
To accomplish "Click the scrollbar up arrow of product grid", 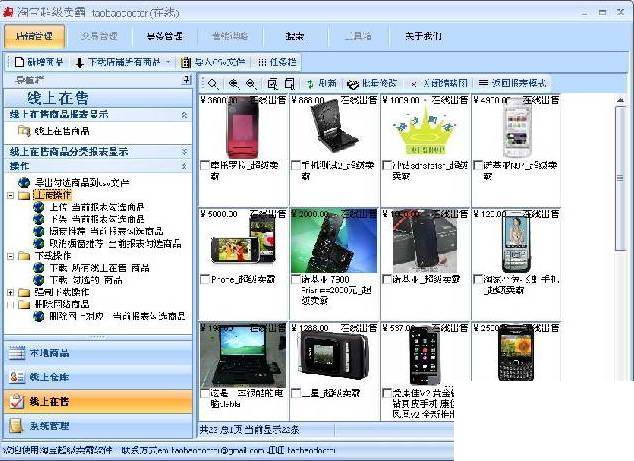I will (620, 99).
